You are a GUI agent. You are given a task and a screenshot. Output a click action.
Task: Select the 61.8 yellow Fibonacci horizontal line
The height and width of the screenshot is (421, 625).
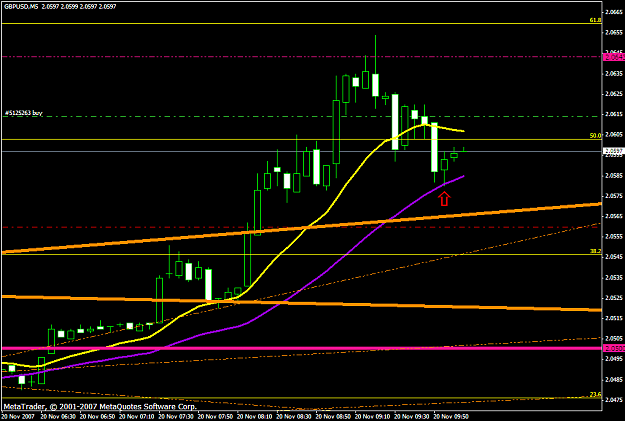302,24
